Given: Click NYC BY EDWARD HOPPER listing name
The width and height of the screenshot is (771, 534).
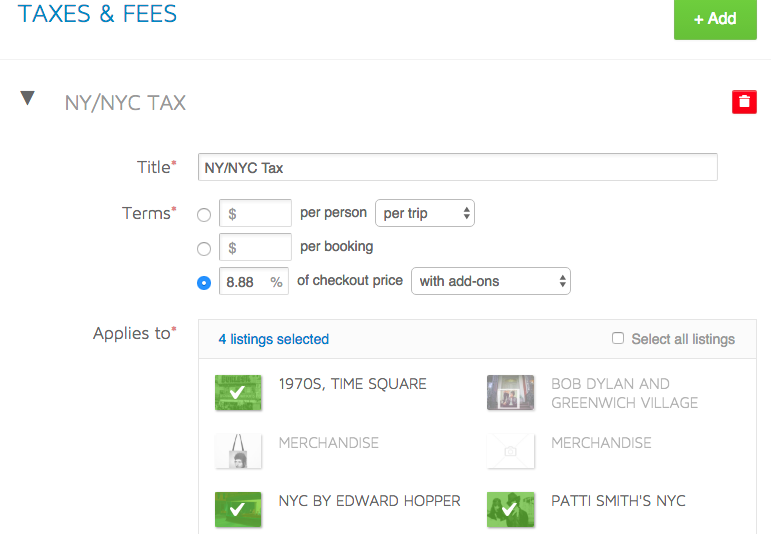Looking at the screenshot, I should [x=370, y=501].
